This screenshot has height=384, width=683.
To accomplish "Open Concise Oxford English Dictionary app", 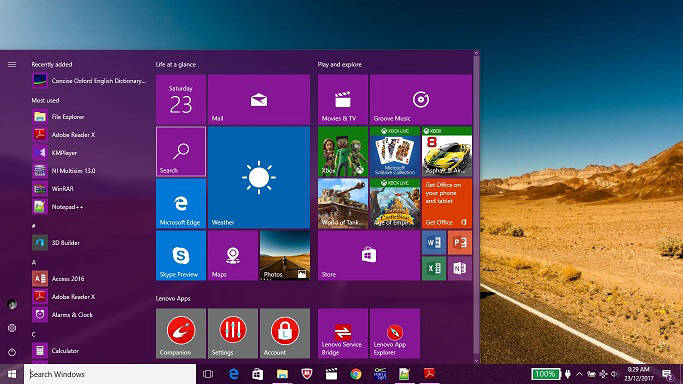I will (89, 81).
